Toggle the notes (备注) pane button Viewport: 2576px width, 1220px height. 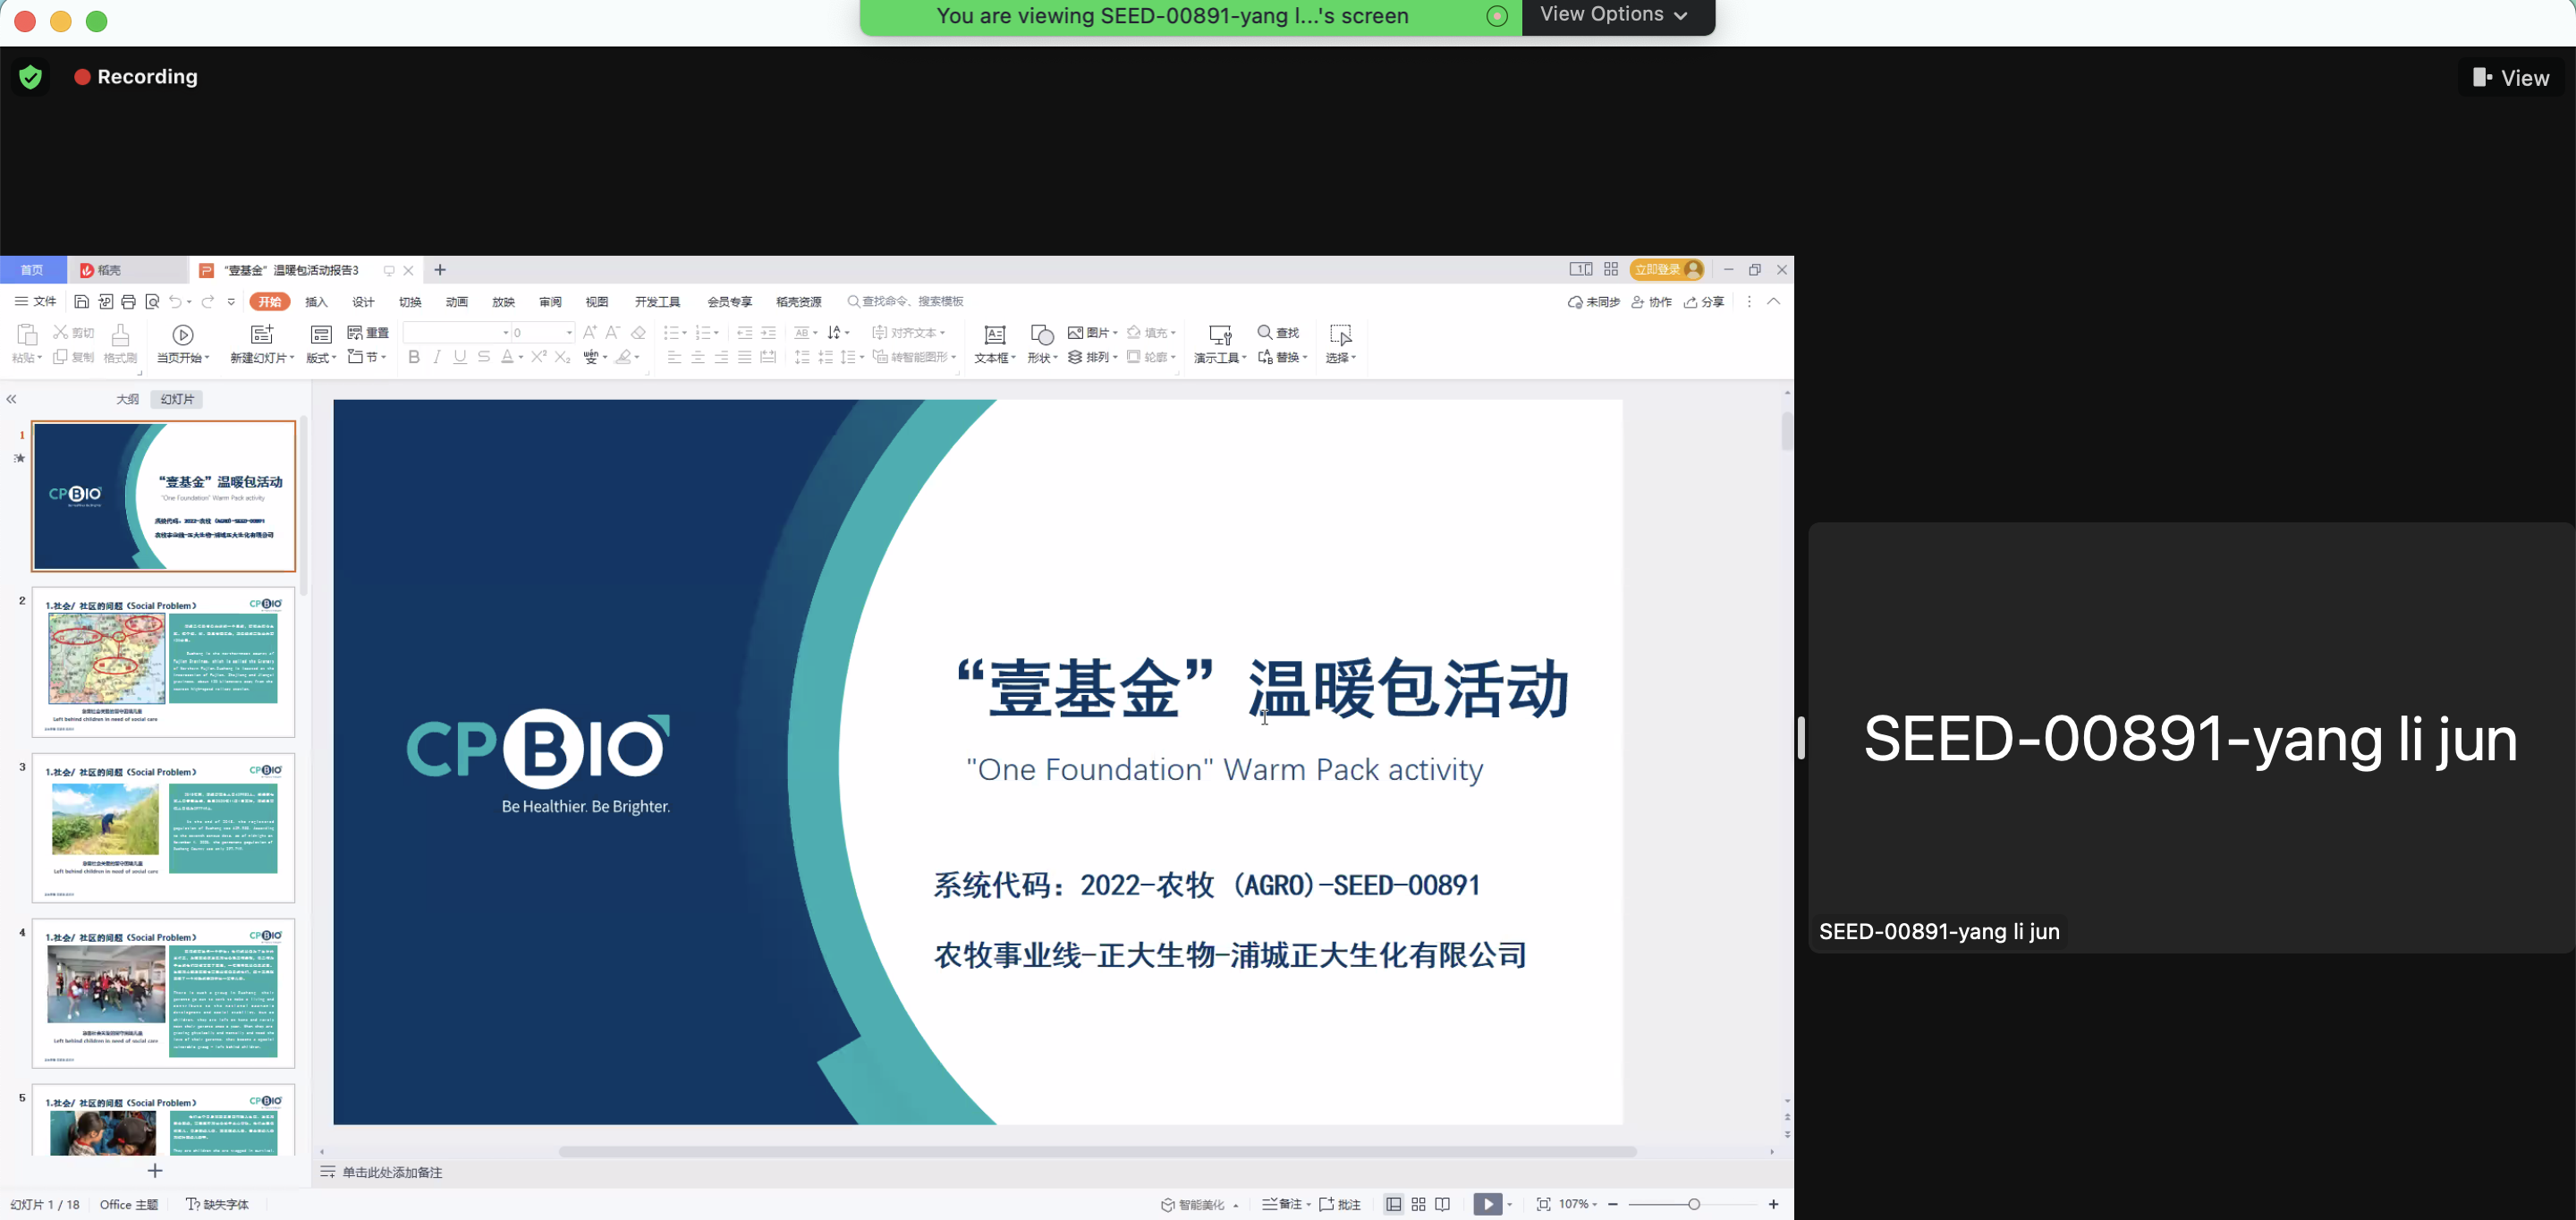tap(1283, 1204)
